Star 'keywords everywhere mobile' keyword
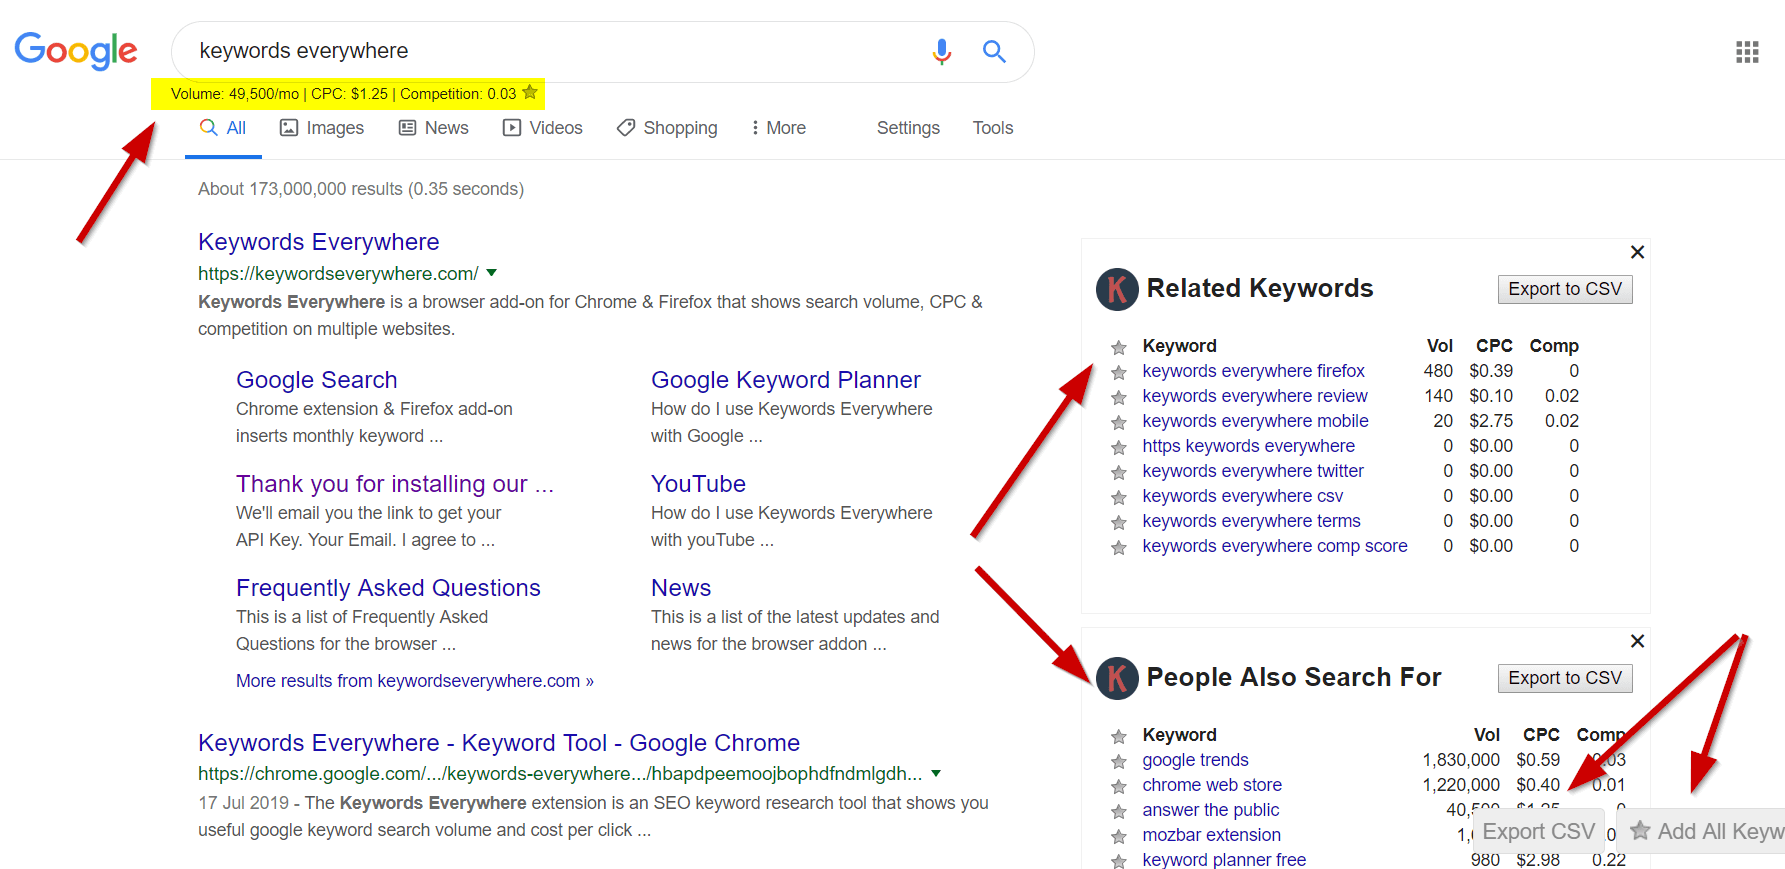 (x=1119, y=422)
